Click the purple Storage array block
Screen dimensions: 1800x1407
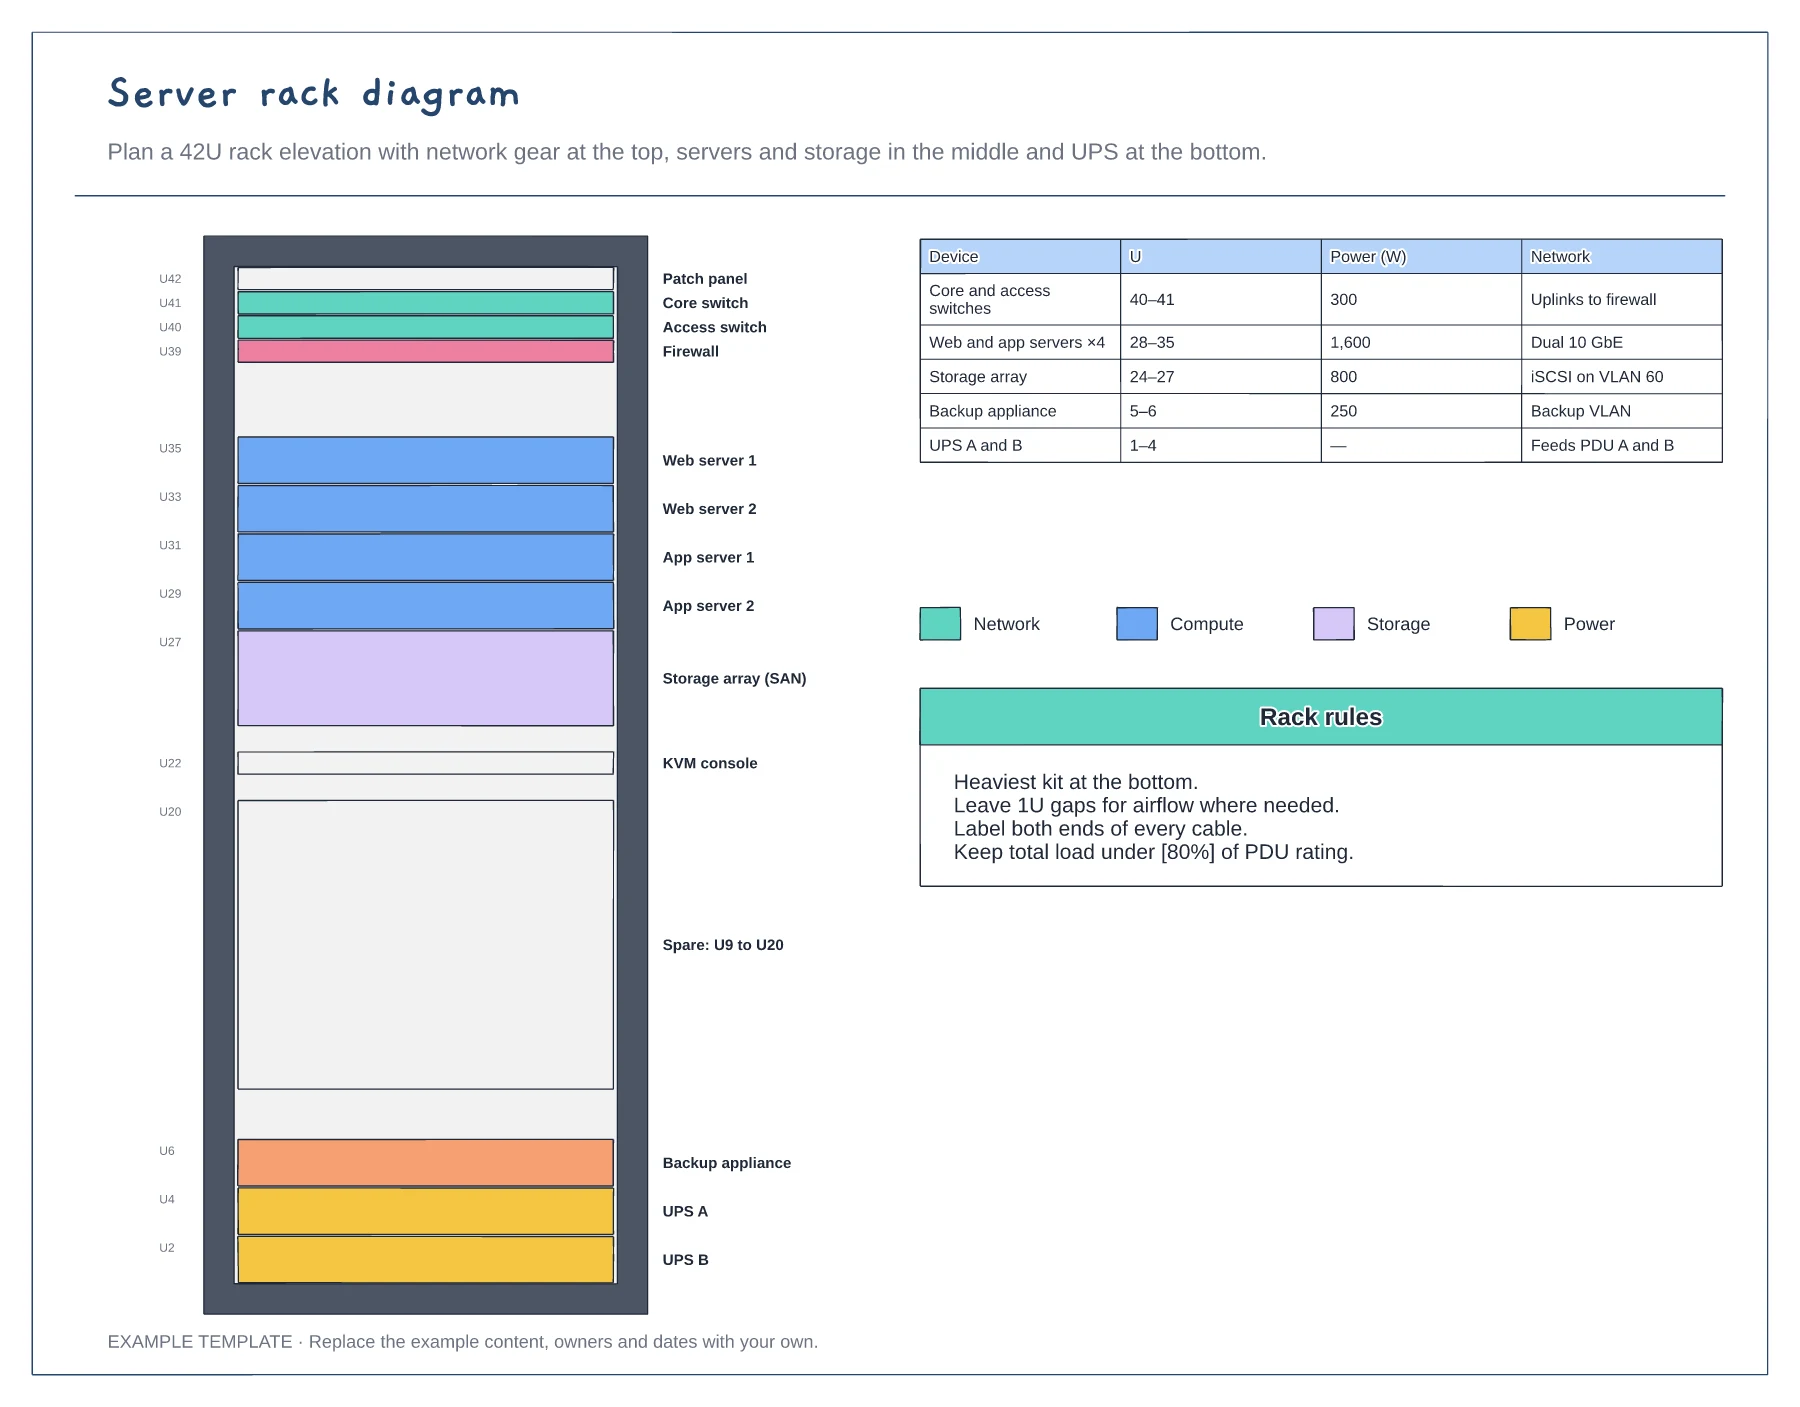click(425, 678)
